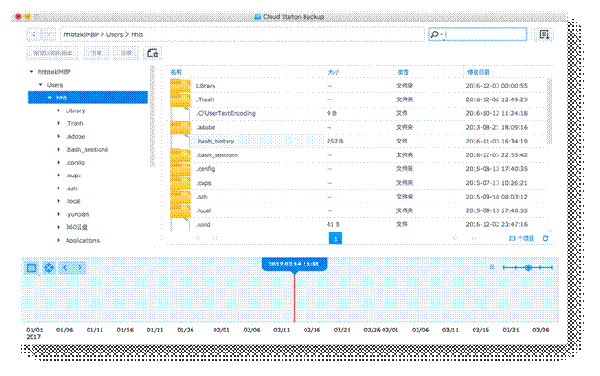Screen dimensions: 600x376
Task: Click the magnifier icon in search box
Action: click(435, 34)
